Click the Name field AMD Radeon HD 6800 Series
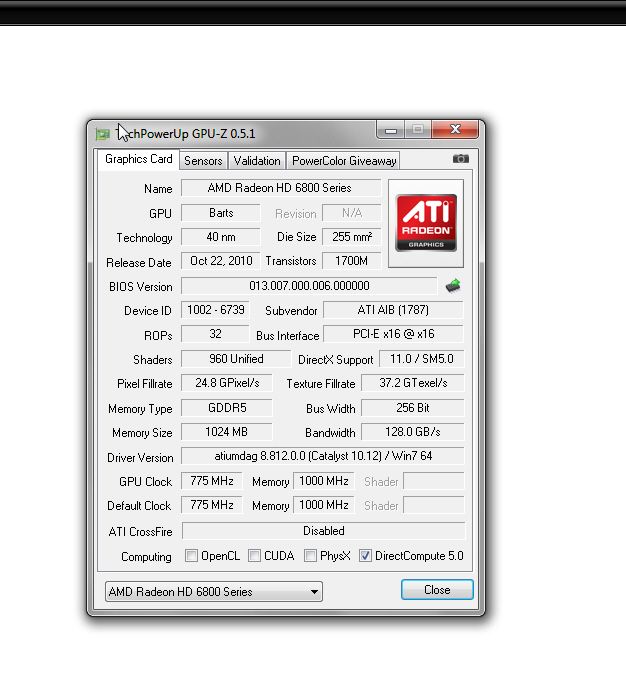Image resolution: width=626 pixels, height=693 pixels. (x=281, y=188)
